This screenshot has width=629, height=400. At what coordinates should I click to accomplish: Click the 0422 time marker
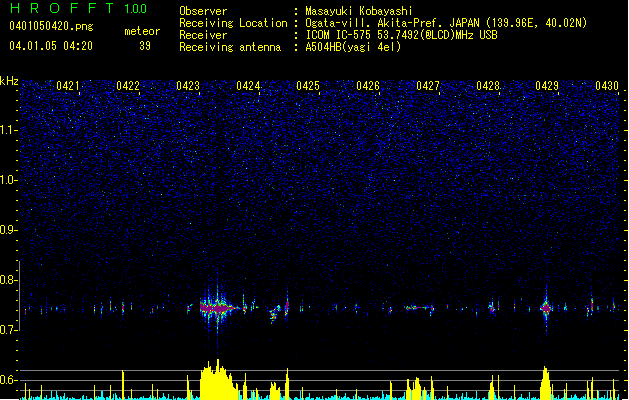point(128,86)
